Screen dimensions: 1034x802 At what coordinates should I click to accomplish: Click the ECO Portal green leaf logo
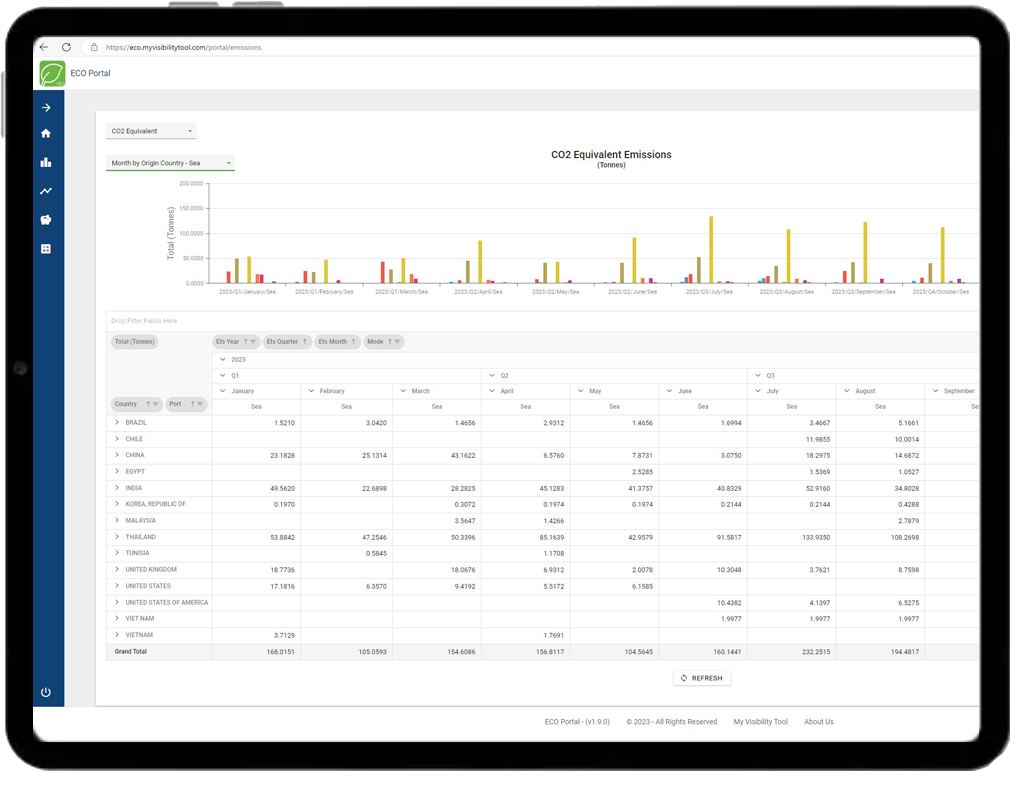52,73
